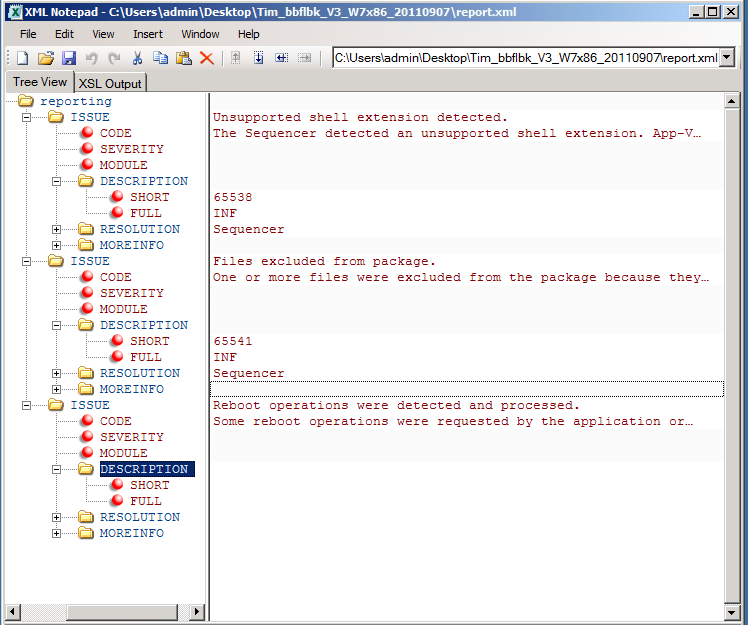Open the Window menu
Screen dimensions: 748x625
pos(200,34)
